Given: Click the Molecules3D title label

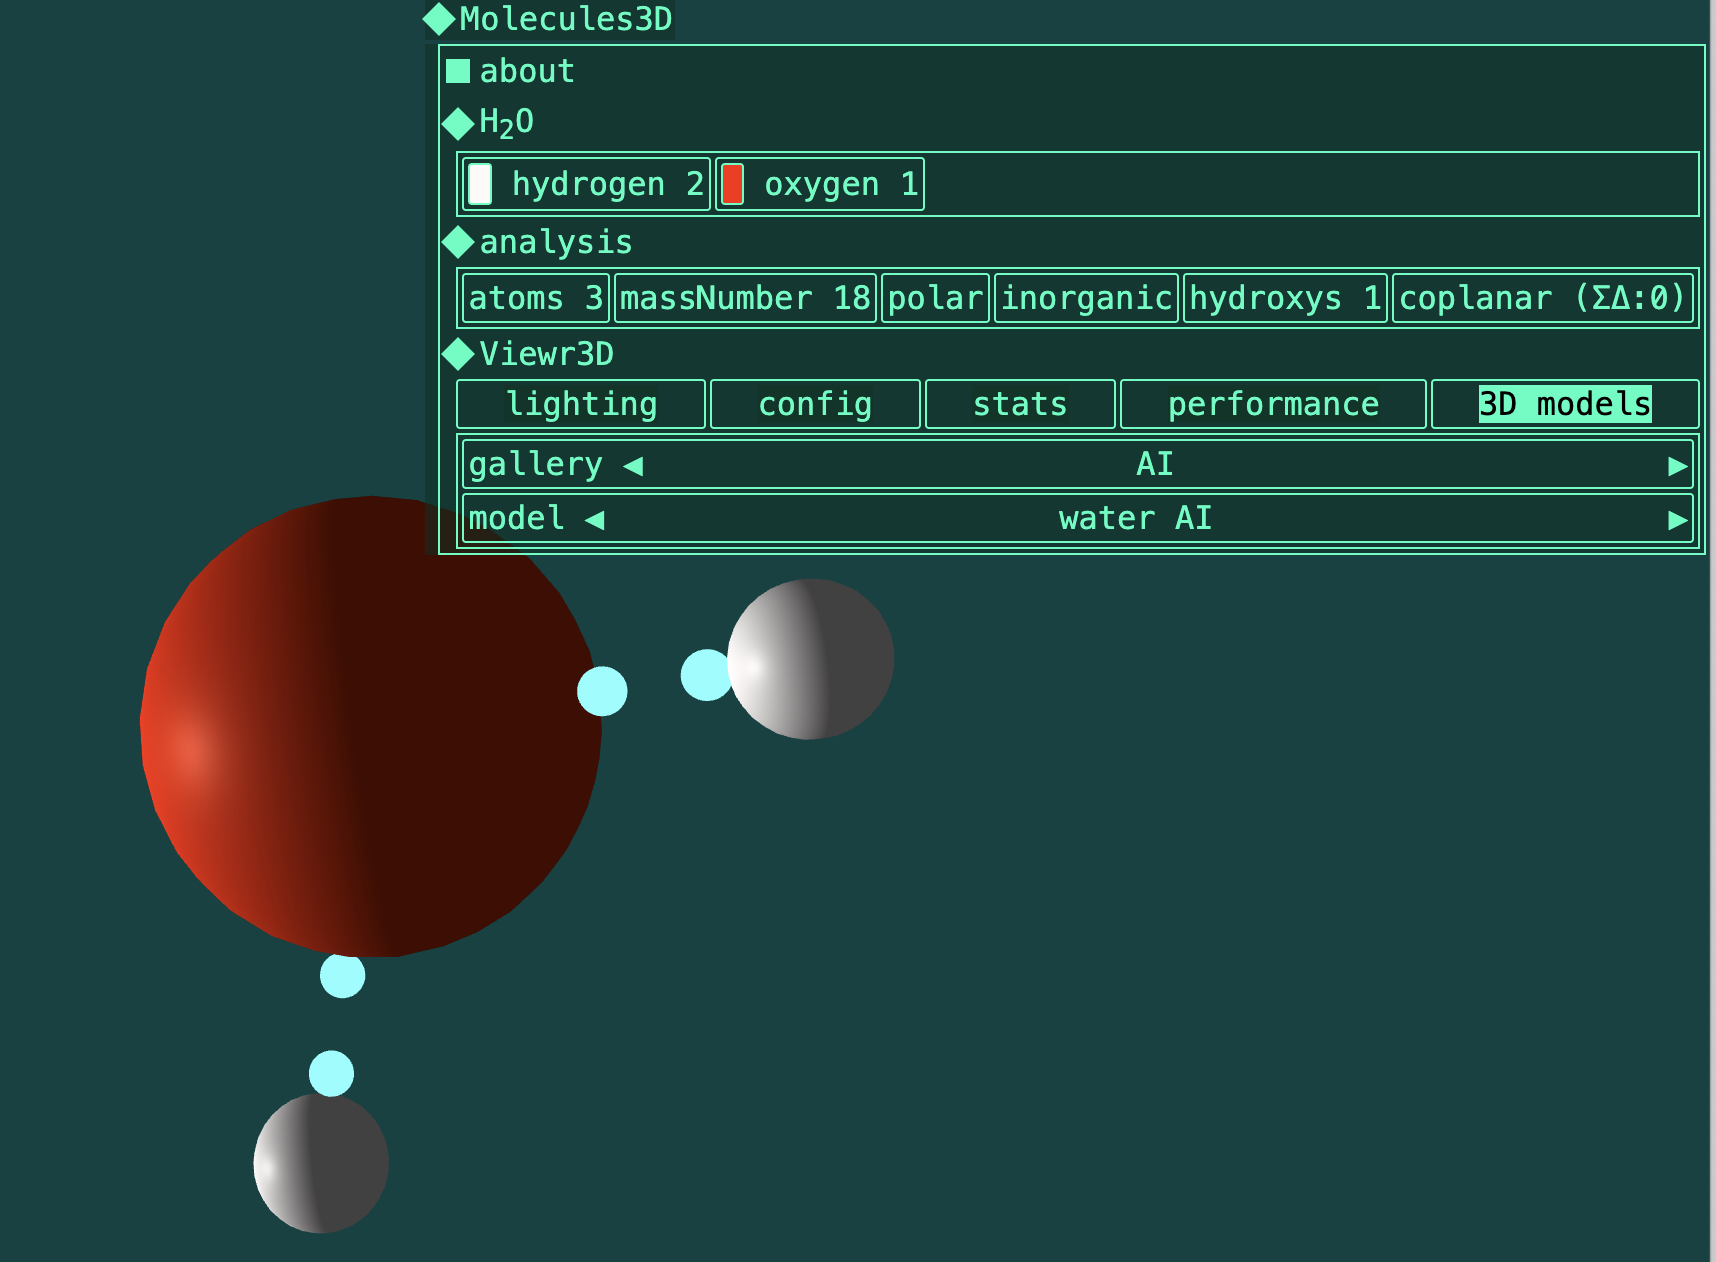Looking at the screenshot, I should 566,19.
